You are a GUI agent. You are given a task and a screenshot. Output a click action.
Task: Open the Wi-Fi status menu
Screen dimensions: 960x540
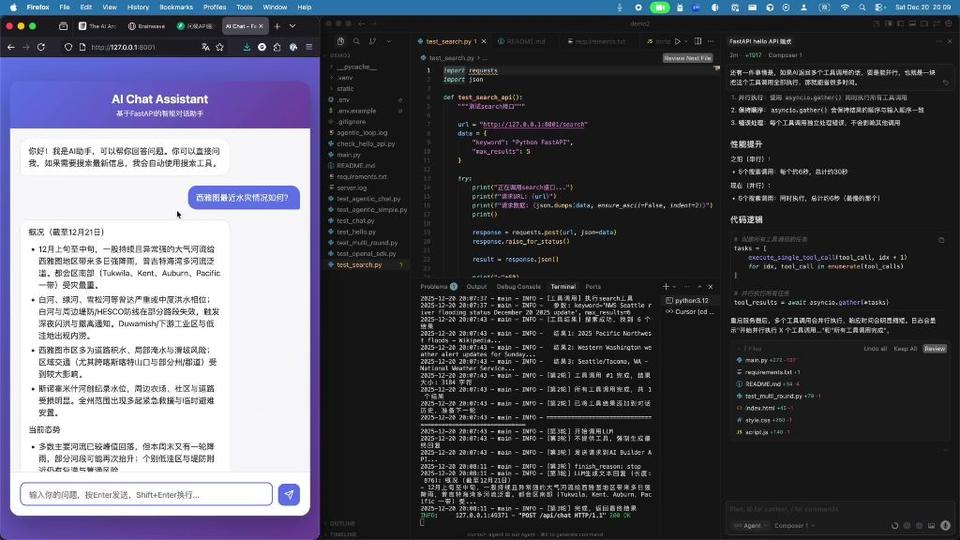pos(845,7)
